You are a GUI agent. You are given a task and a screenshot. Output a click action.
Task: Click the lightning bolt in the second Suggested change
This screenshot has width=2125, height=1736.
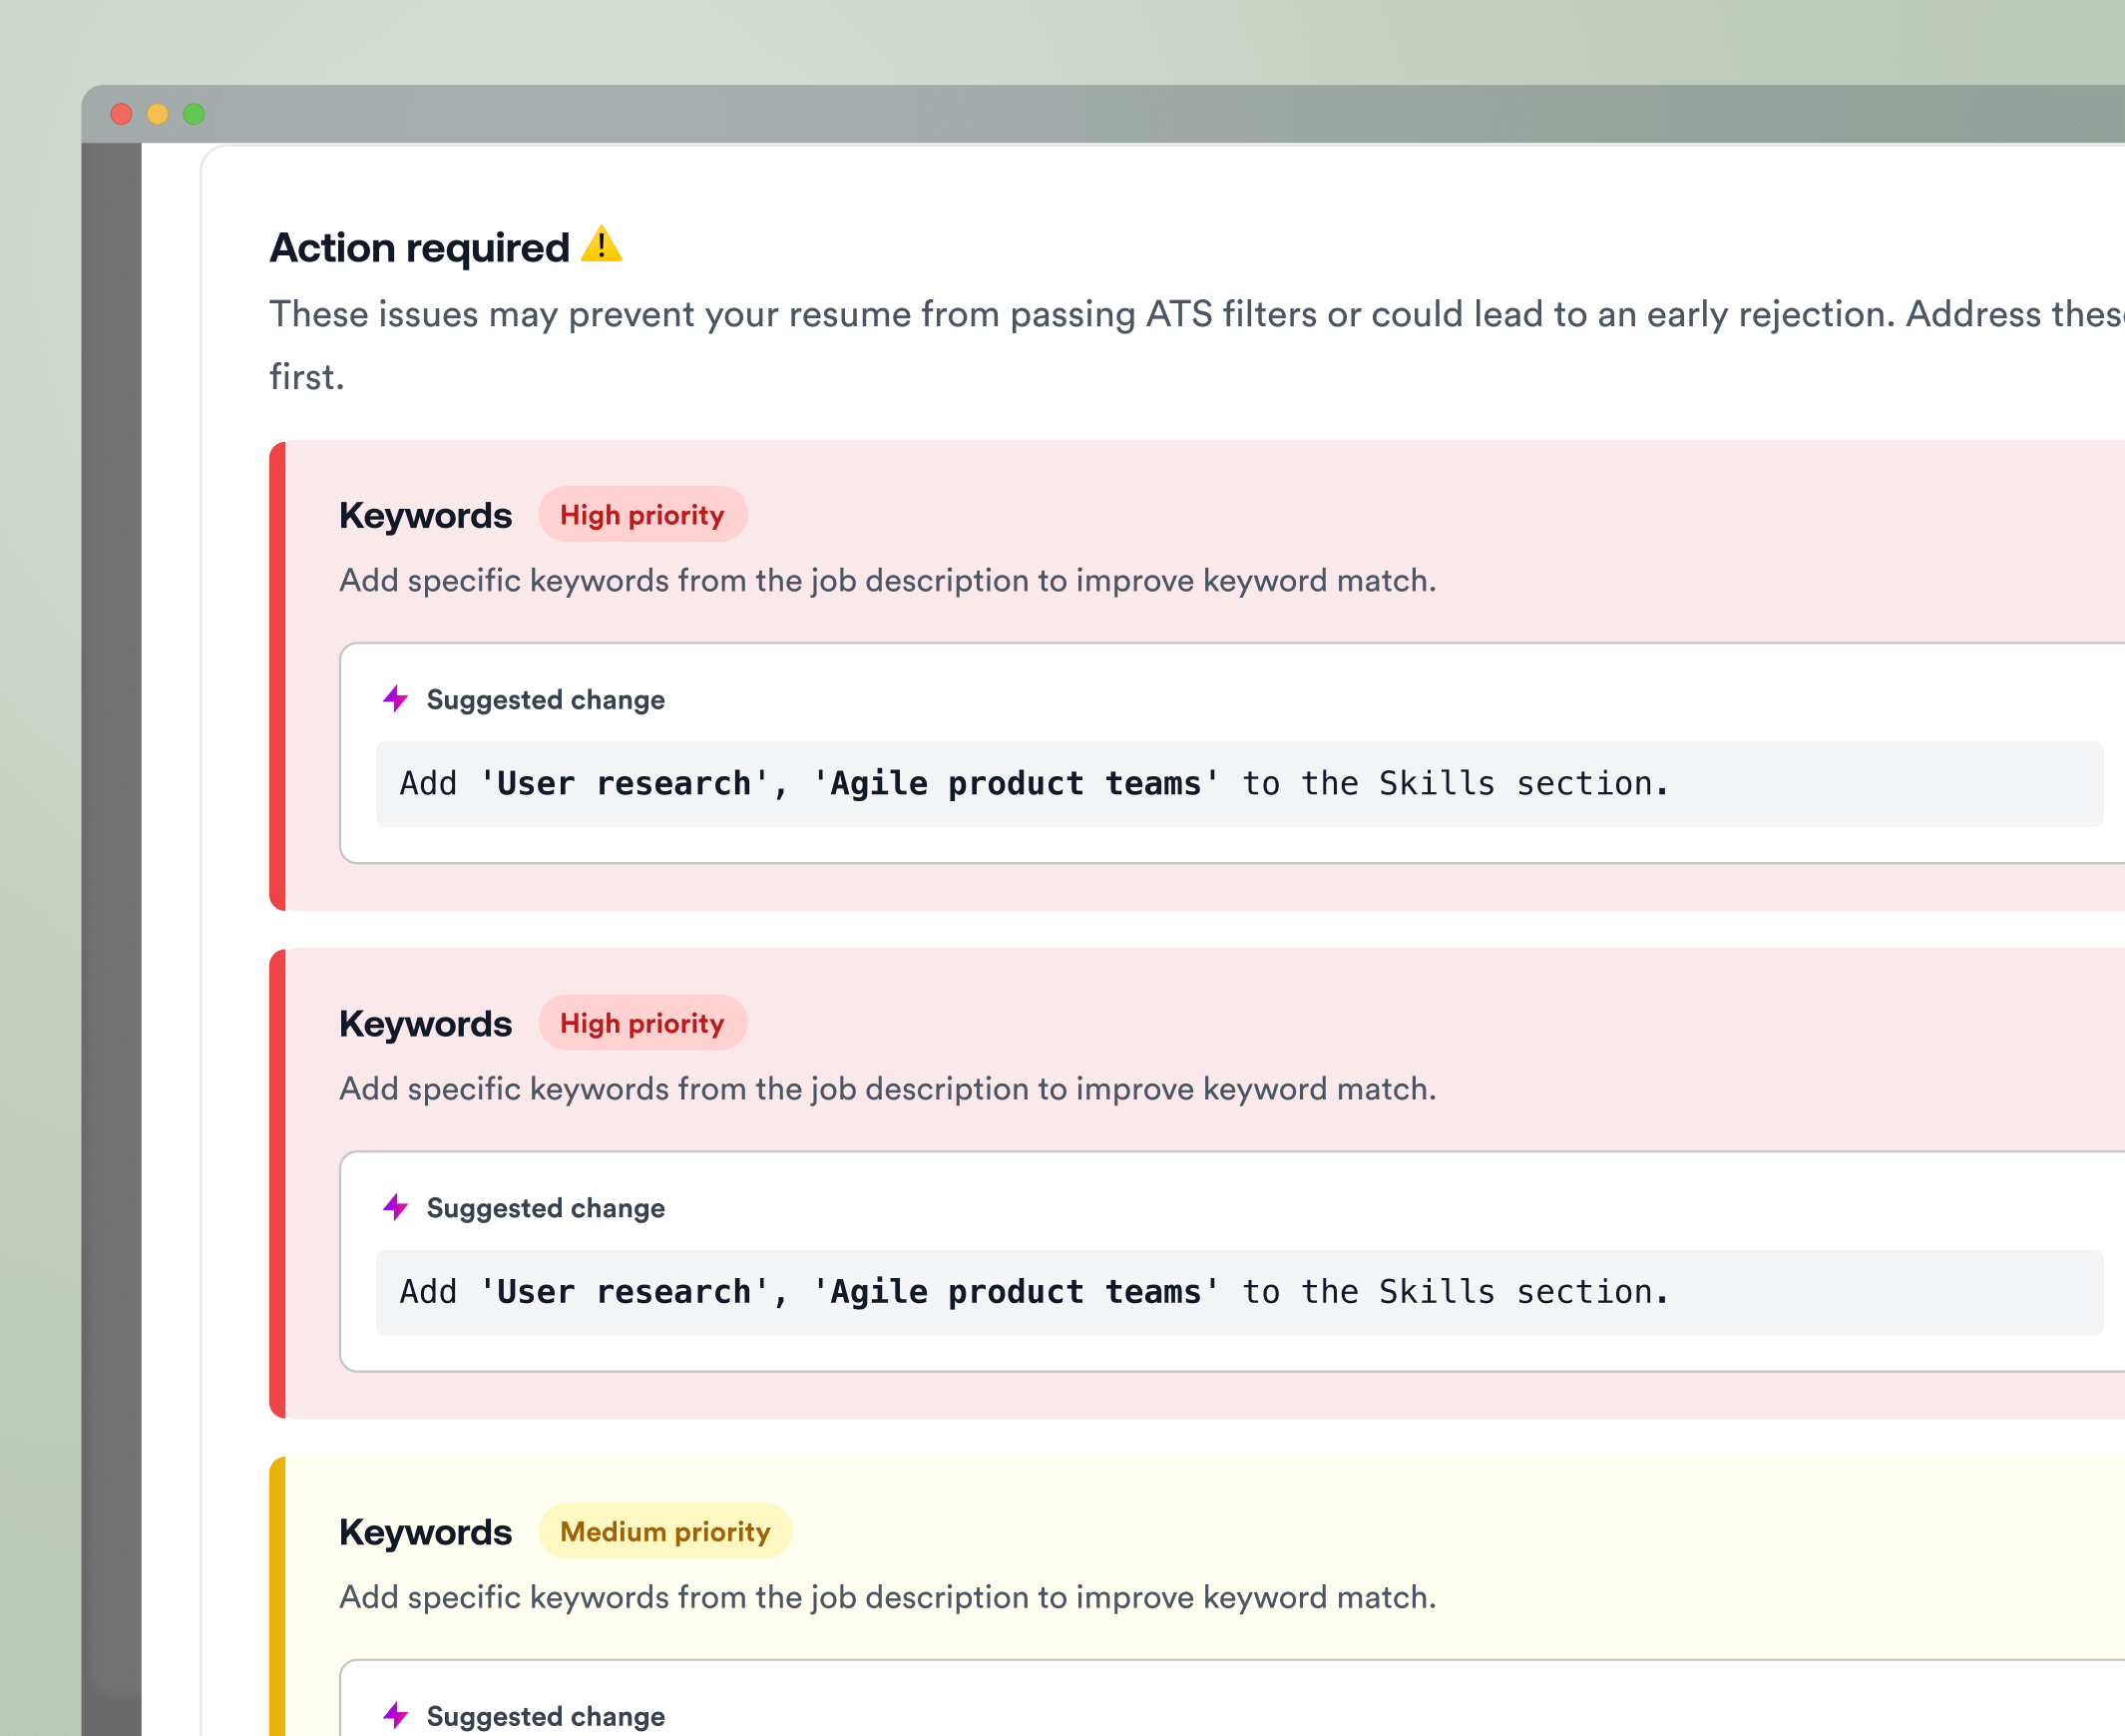click(x=395, y=1207)
